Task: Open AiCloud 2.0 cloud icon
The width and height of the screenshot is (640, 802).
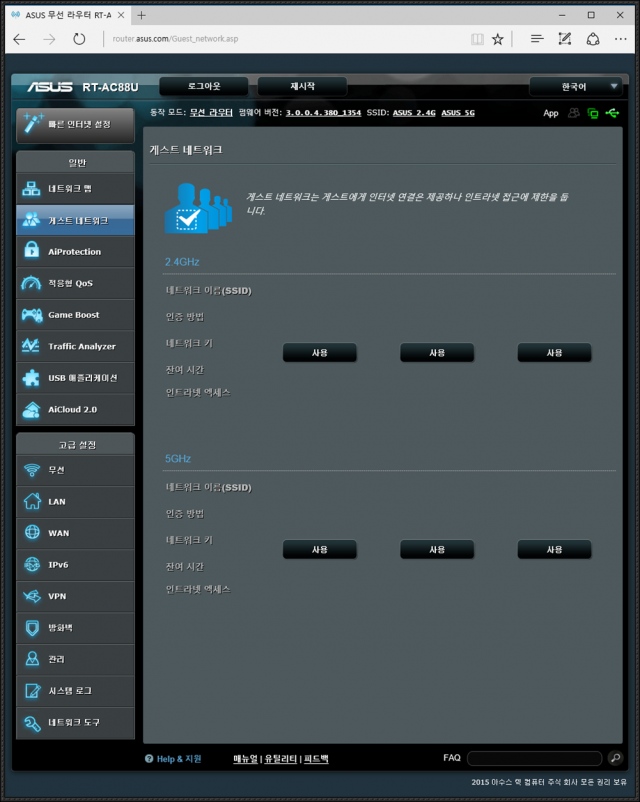Action: pyautogui.click(x=31, y=409)
